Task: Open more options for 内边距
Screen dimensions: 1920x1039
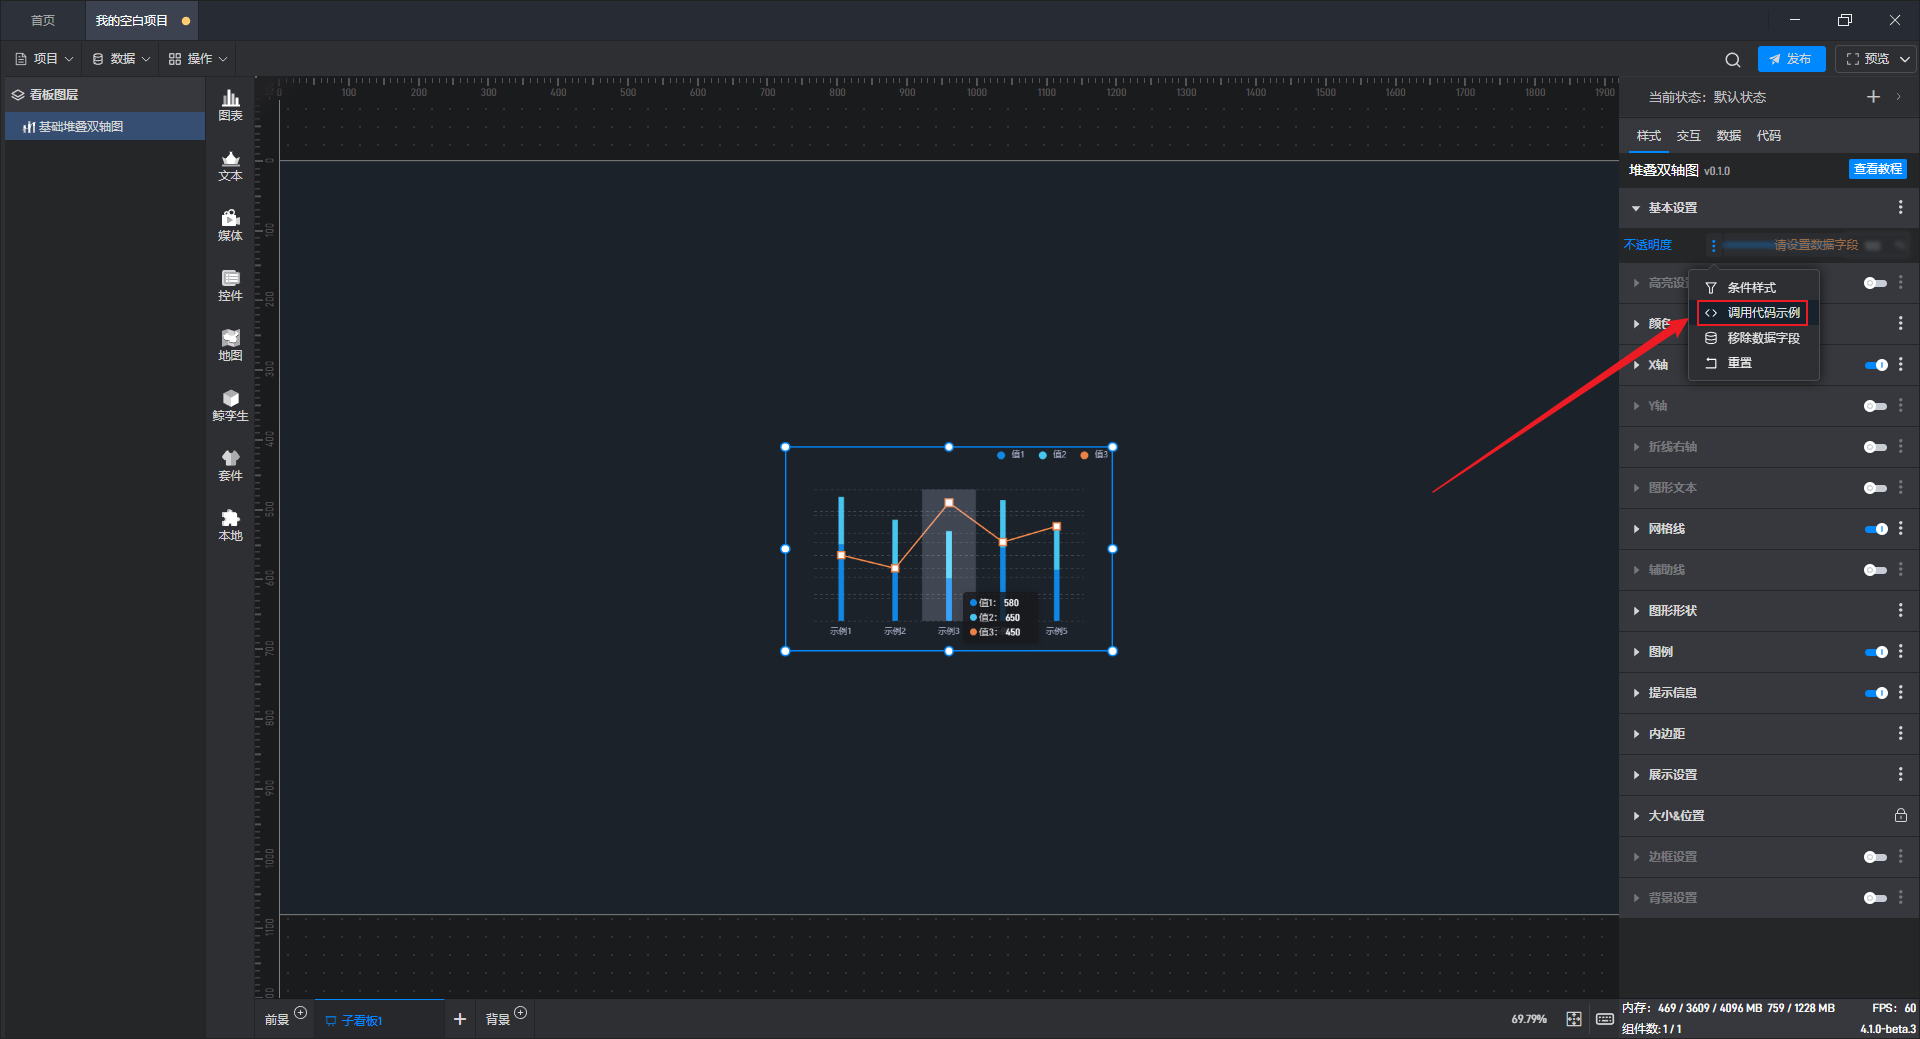Action: click(x=1900, y=733)
